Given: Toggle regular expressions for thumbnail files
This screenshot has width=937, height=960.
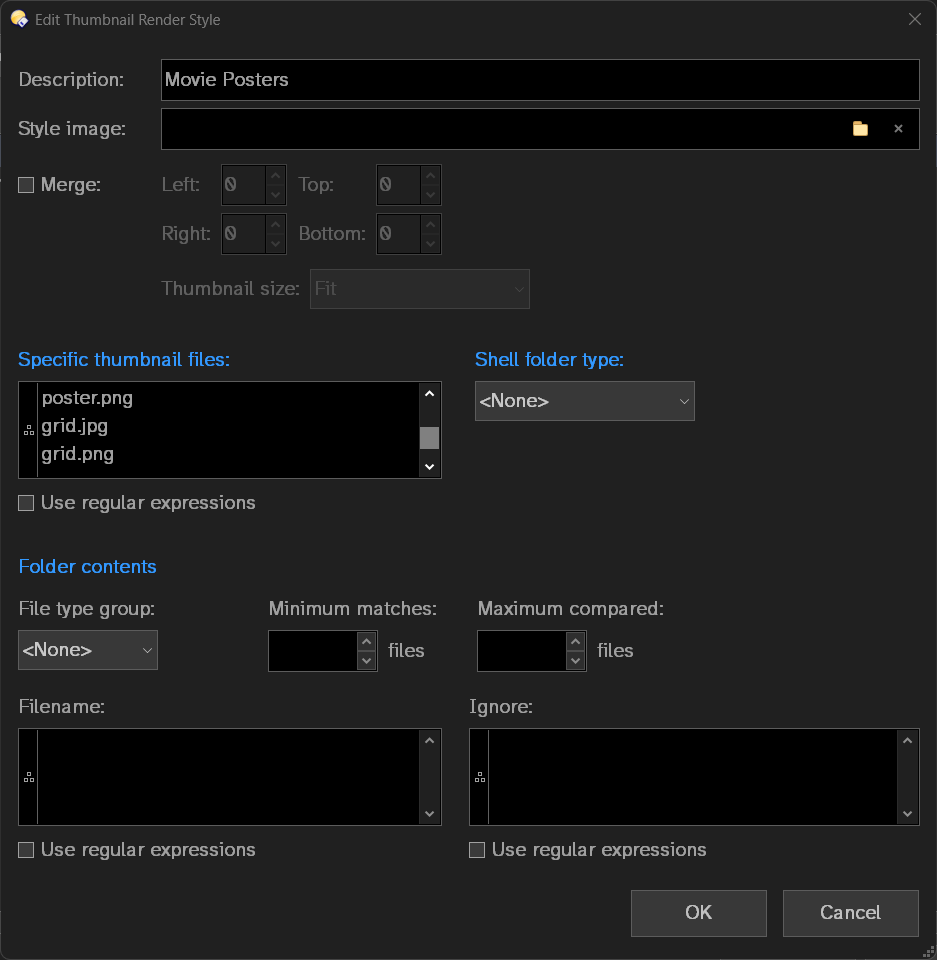Looking at the screenshot, I should [26, 503].
